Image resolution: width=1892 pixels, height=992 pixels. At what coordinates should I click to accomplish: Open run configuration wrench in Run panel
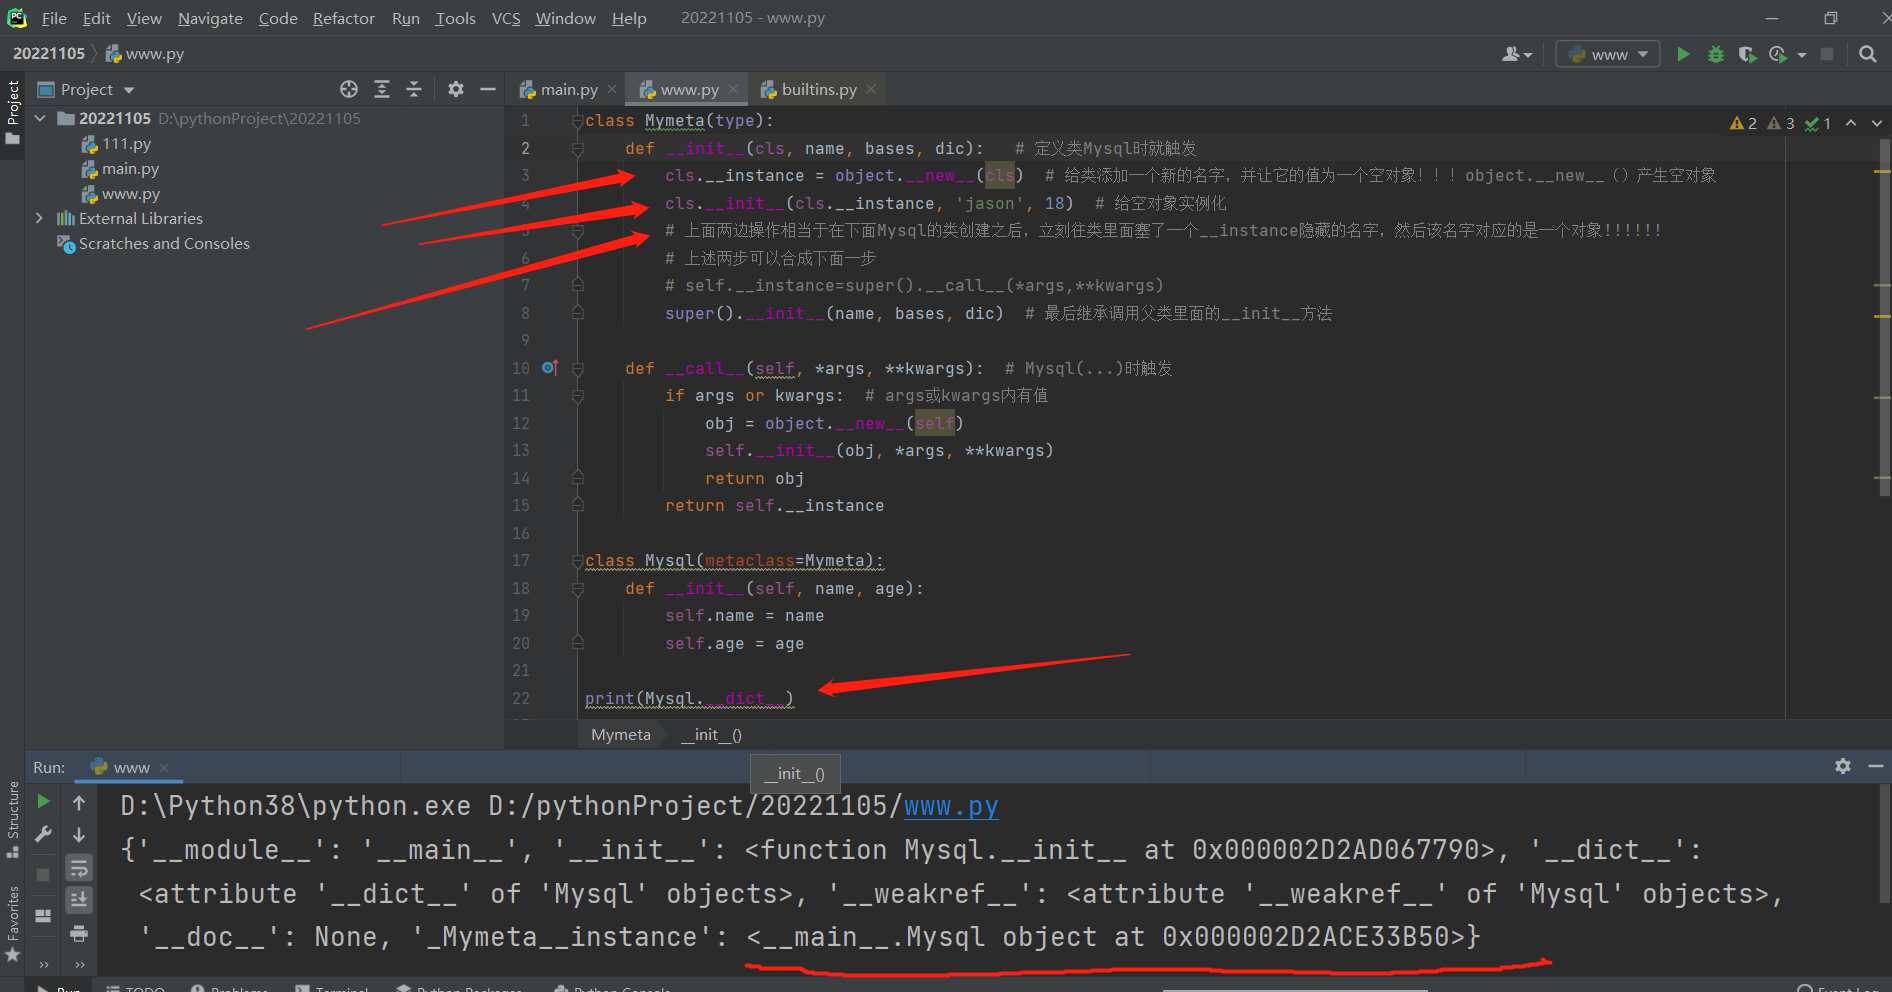coord(43,834)
